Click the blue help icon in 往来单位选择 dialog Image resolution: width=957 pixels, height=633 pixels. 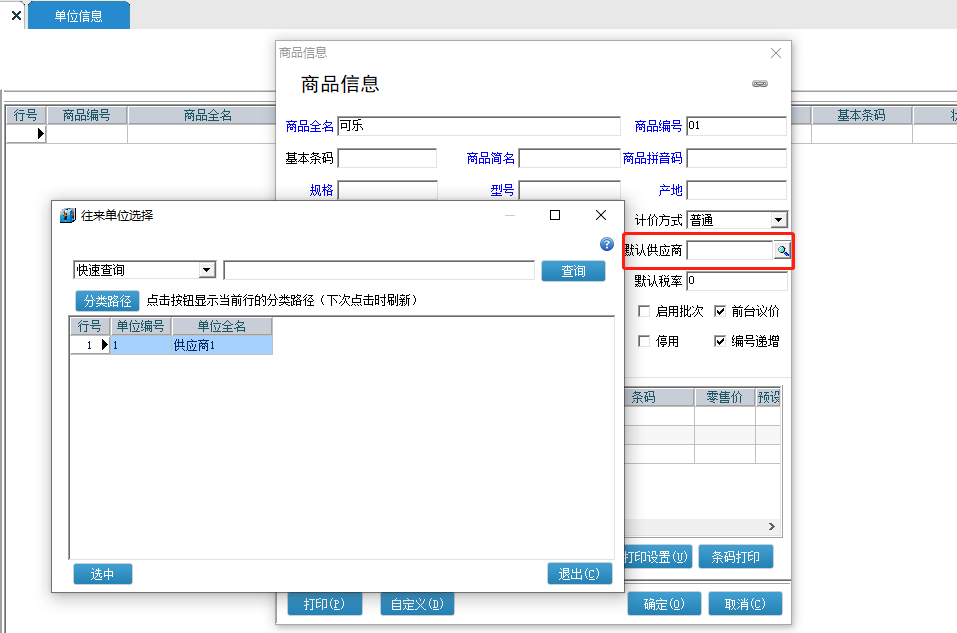605,243
